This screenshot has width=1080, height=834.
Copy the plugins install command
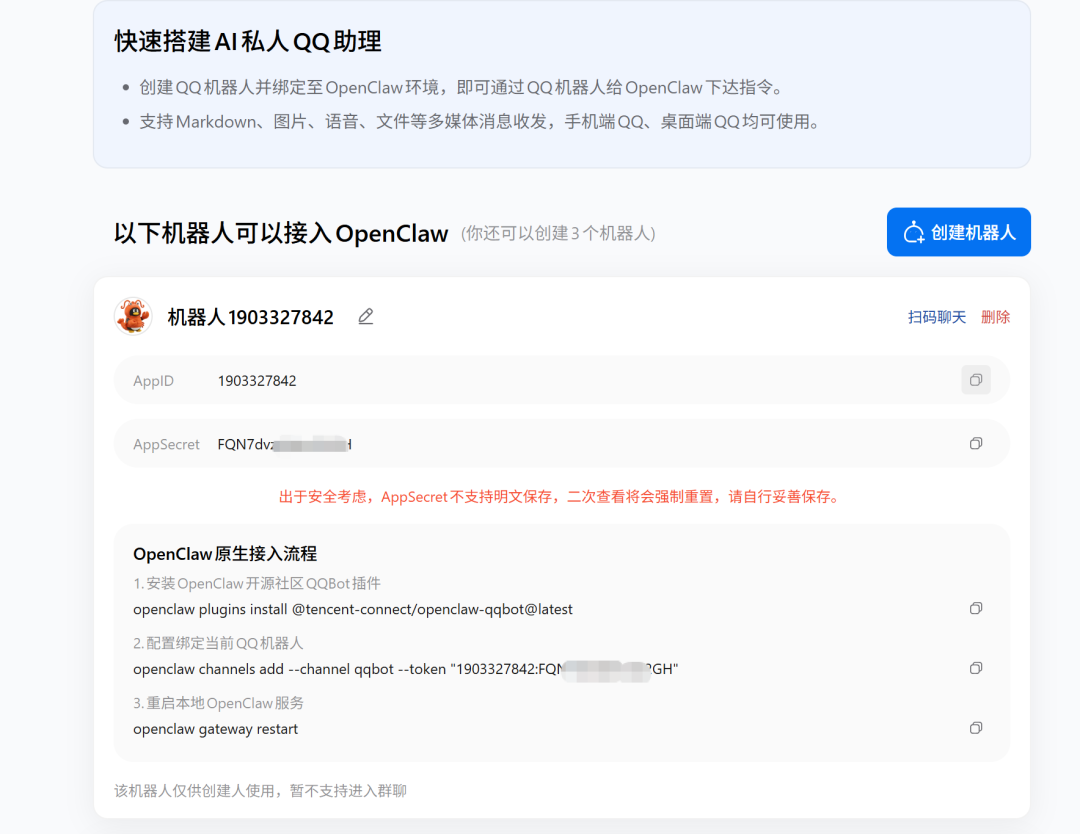(976, 608)
